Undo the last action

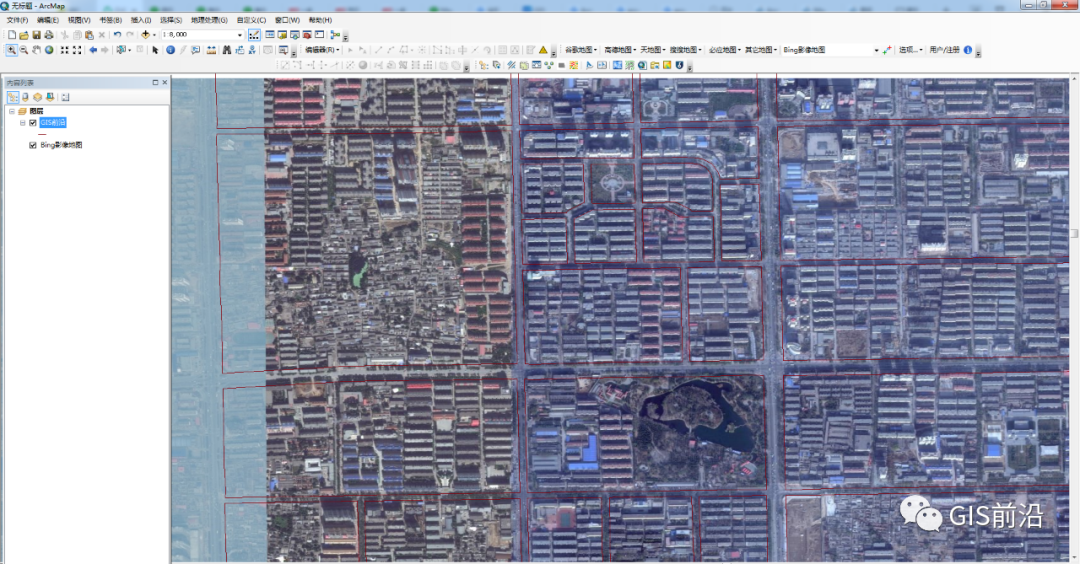(x=117, y=34)
